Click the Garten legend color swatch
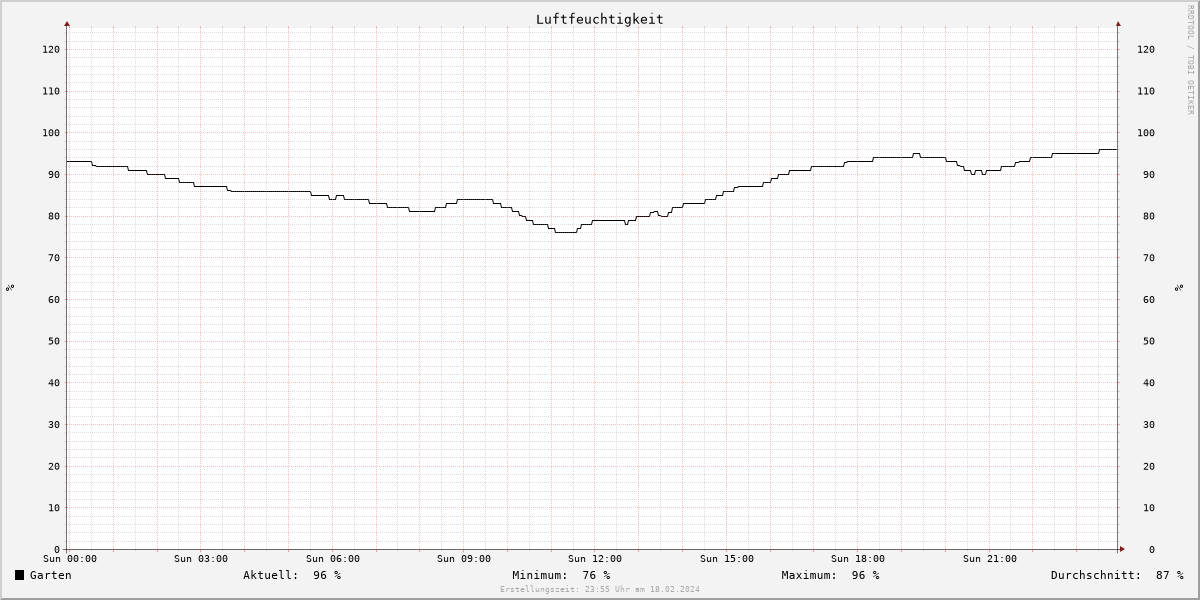Screen dimensions: 1200x600 coord(19,575)
